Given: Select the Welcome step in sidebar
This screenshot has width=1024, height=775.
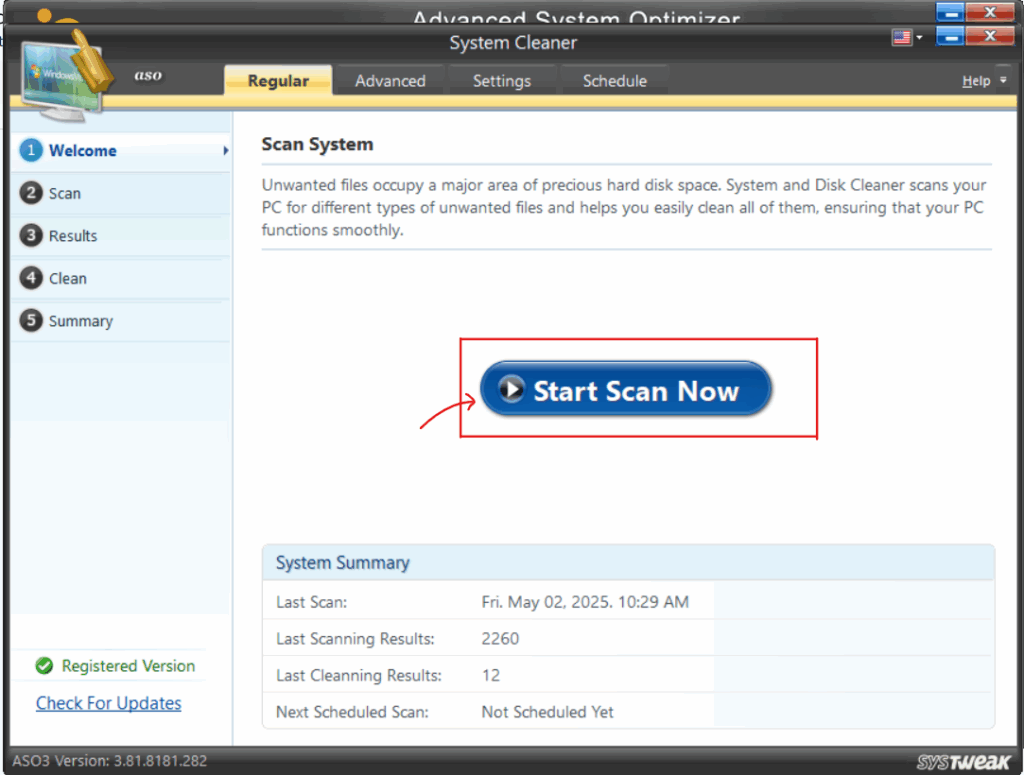Looking at the screenshot, I should (x=121, y=151).
